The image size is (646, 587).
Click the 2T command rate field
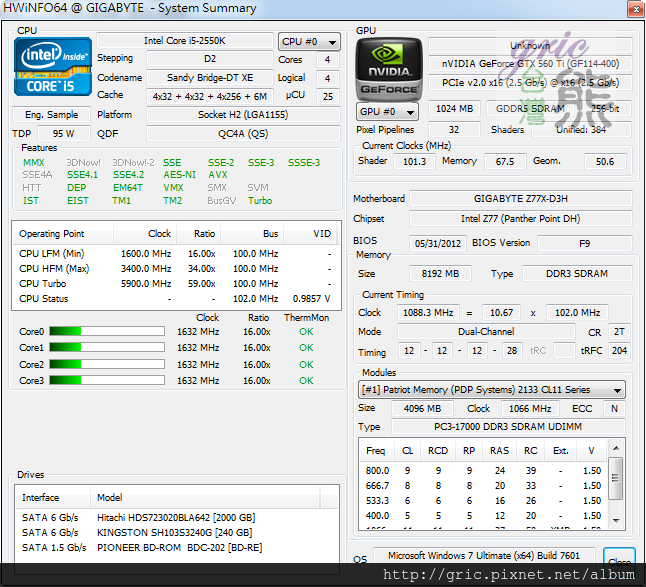[x=619, y=332]
